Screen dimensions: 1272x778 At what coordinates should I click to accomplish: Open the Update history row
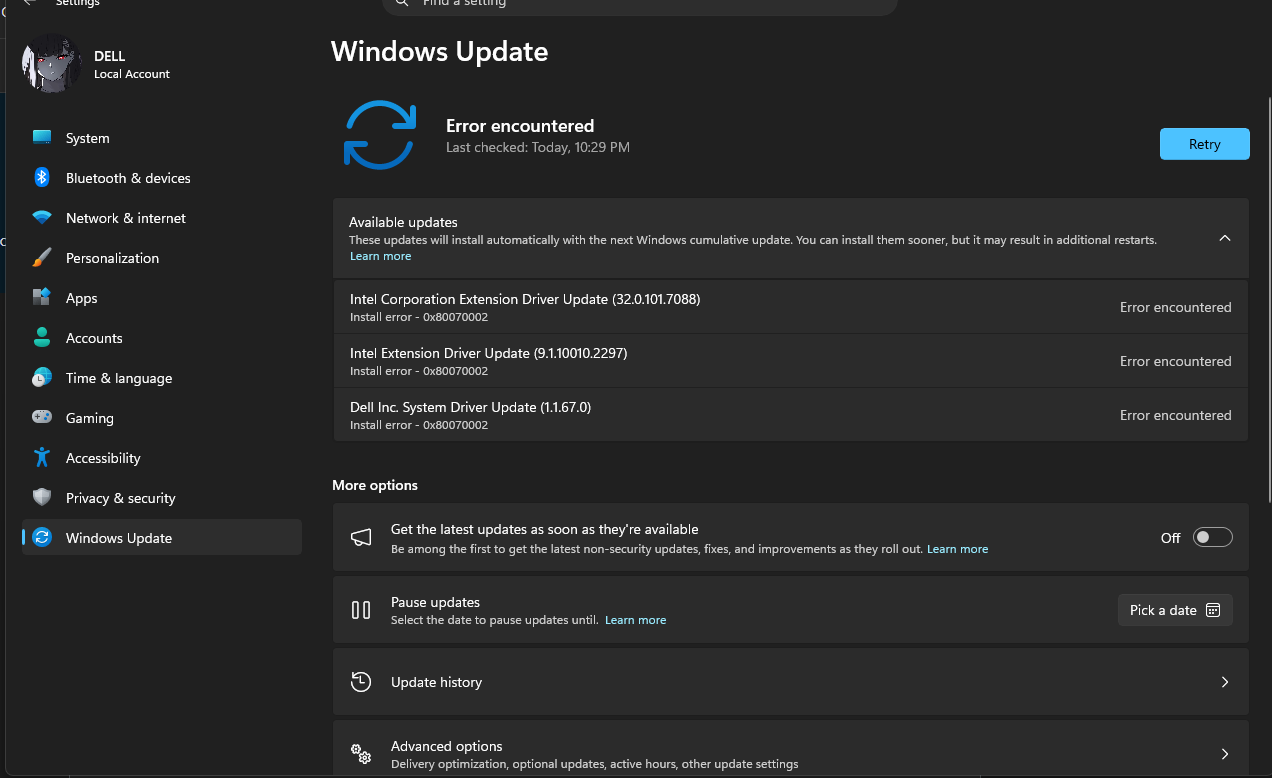pyautogui.click(x=790, y=682)
